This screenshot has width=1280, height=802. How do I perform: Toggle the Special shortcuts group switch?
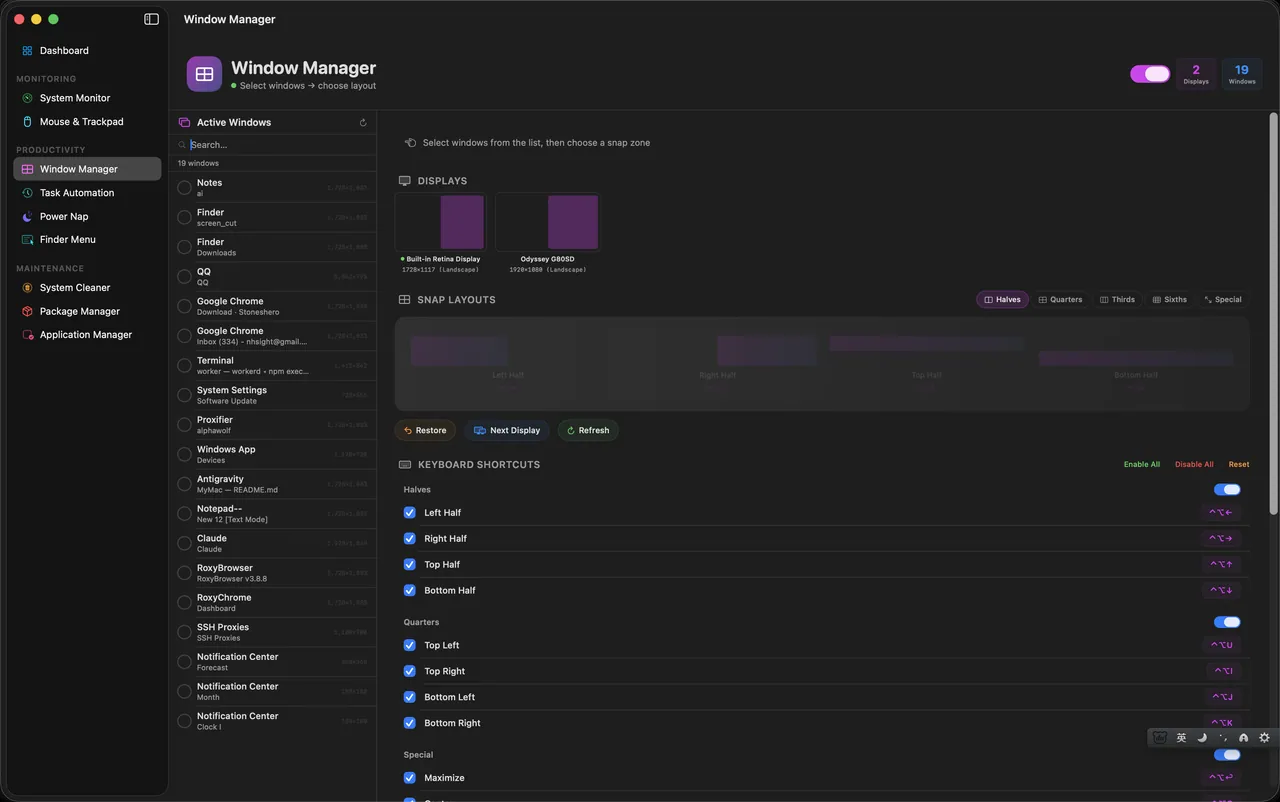(1227, 755)
